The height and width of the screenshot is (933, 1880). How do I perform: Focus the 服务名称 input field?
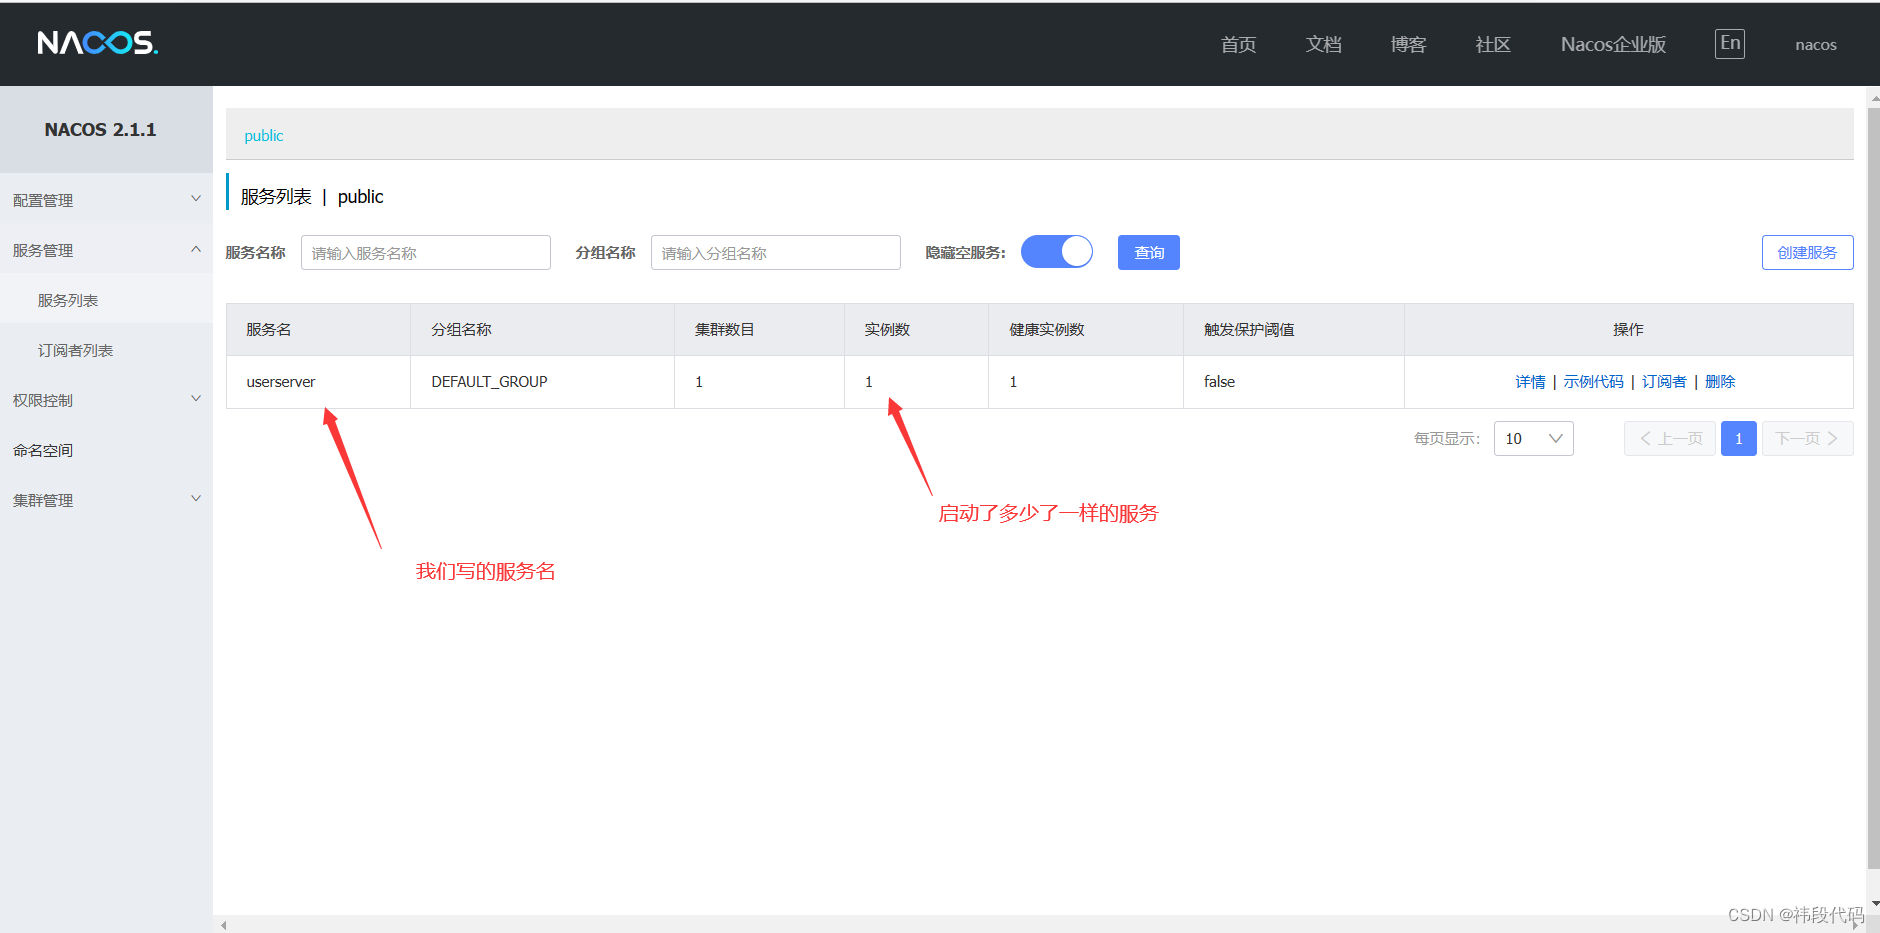pyautogui.click(x=426, y=252)
